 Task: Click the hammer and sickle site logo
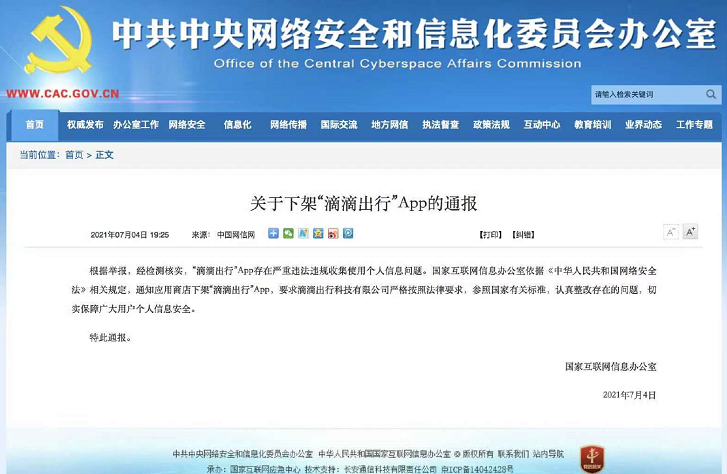click(x=59, y=41)
